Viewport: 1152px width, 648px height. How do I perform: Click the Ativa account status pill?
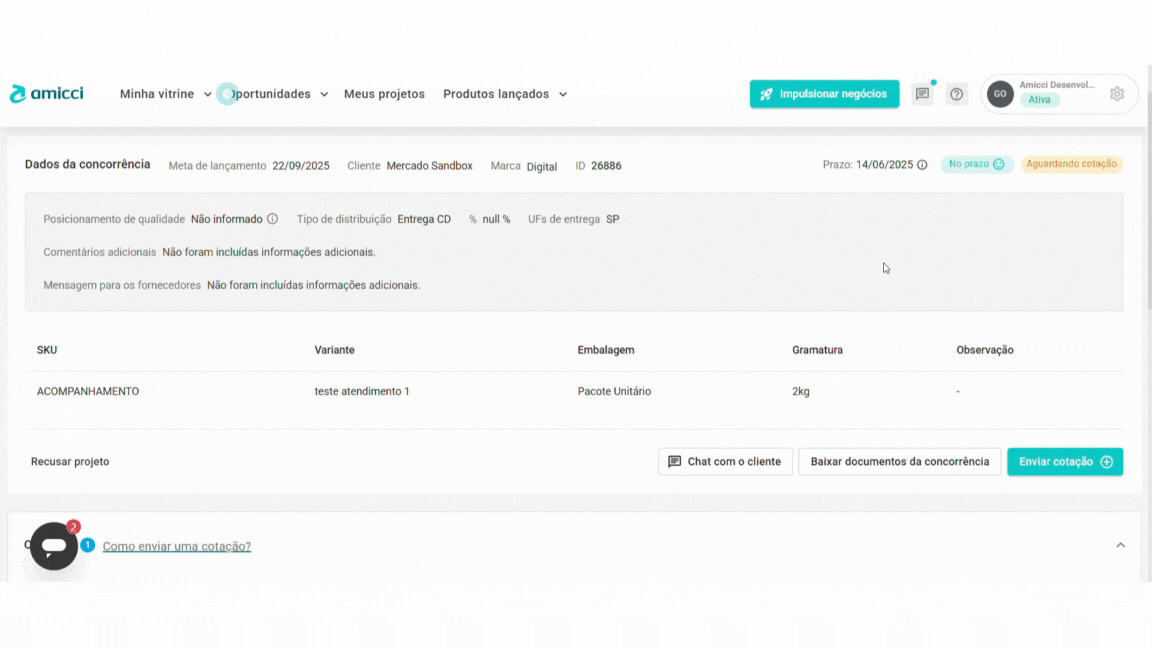tap(1040, 99)
